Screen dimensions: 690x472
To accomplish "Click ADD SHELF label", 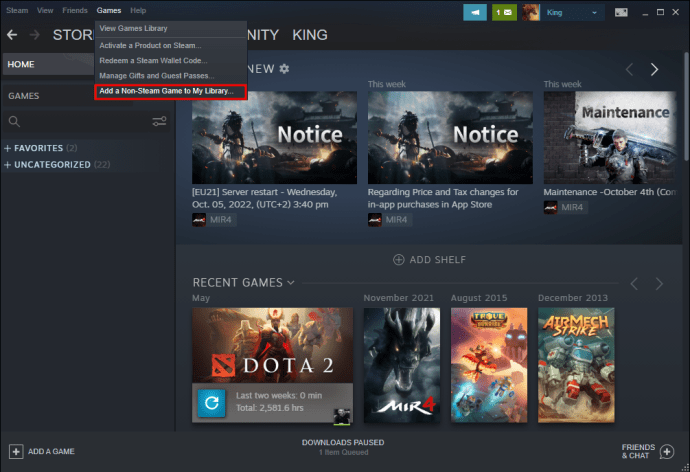I will [x=437, y=260].
